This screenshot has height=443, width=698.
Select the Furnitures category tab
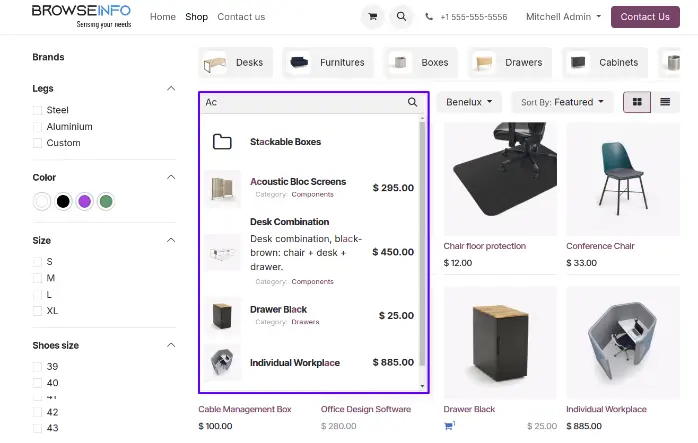pos(328,63)
